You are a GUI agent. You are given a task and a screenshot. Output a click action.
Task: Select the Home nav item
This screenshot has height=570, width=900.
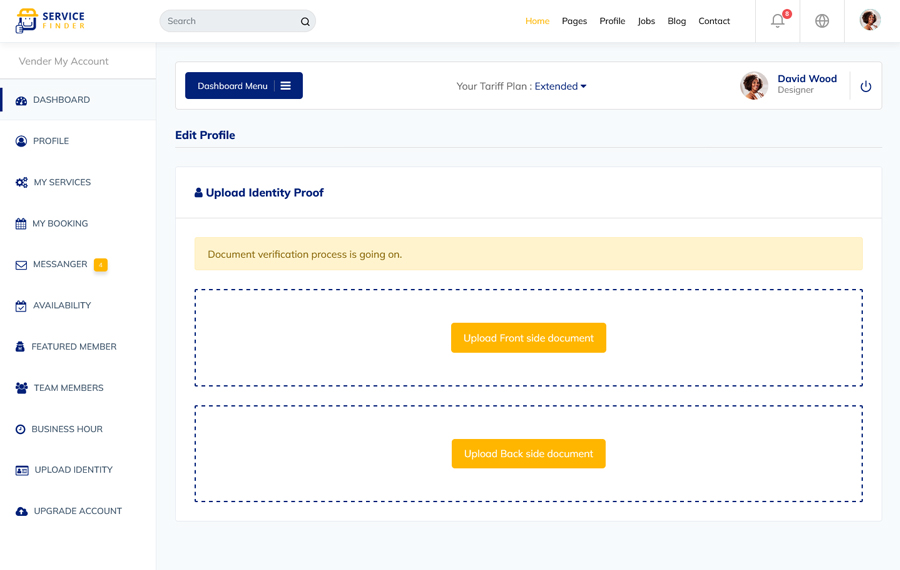tap(537, 21)
